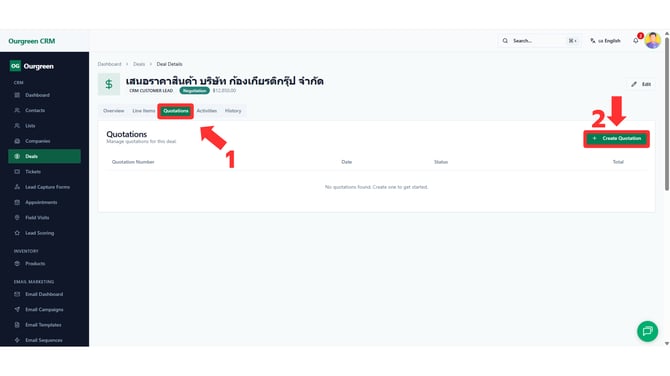Image resolution: width=670 pixels, height=376 pixels.
Task: Go to Deals breadcrumb link
Action: [x=139, y=64]
